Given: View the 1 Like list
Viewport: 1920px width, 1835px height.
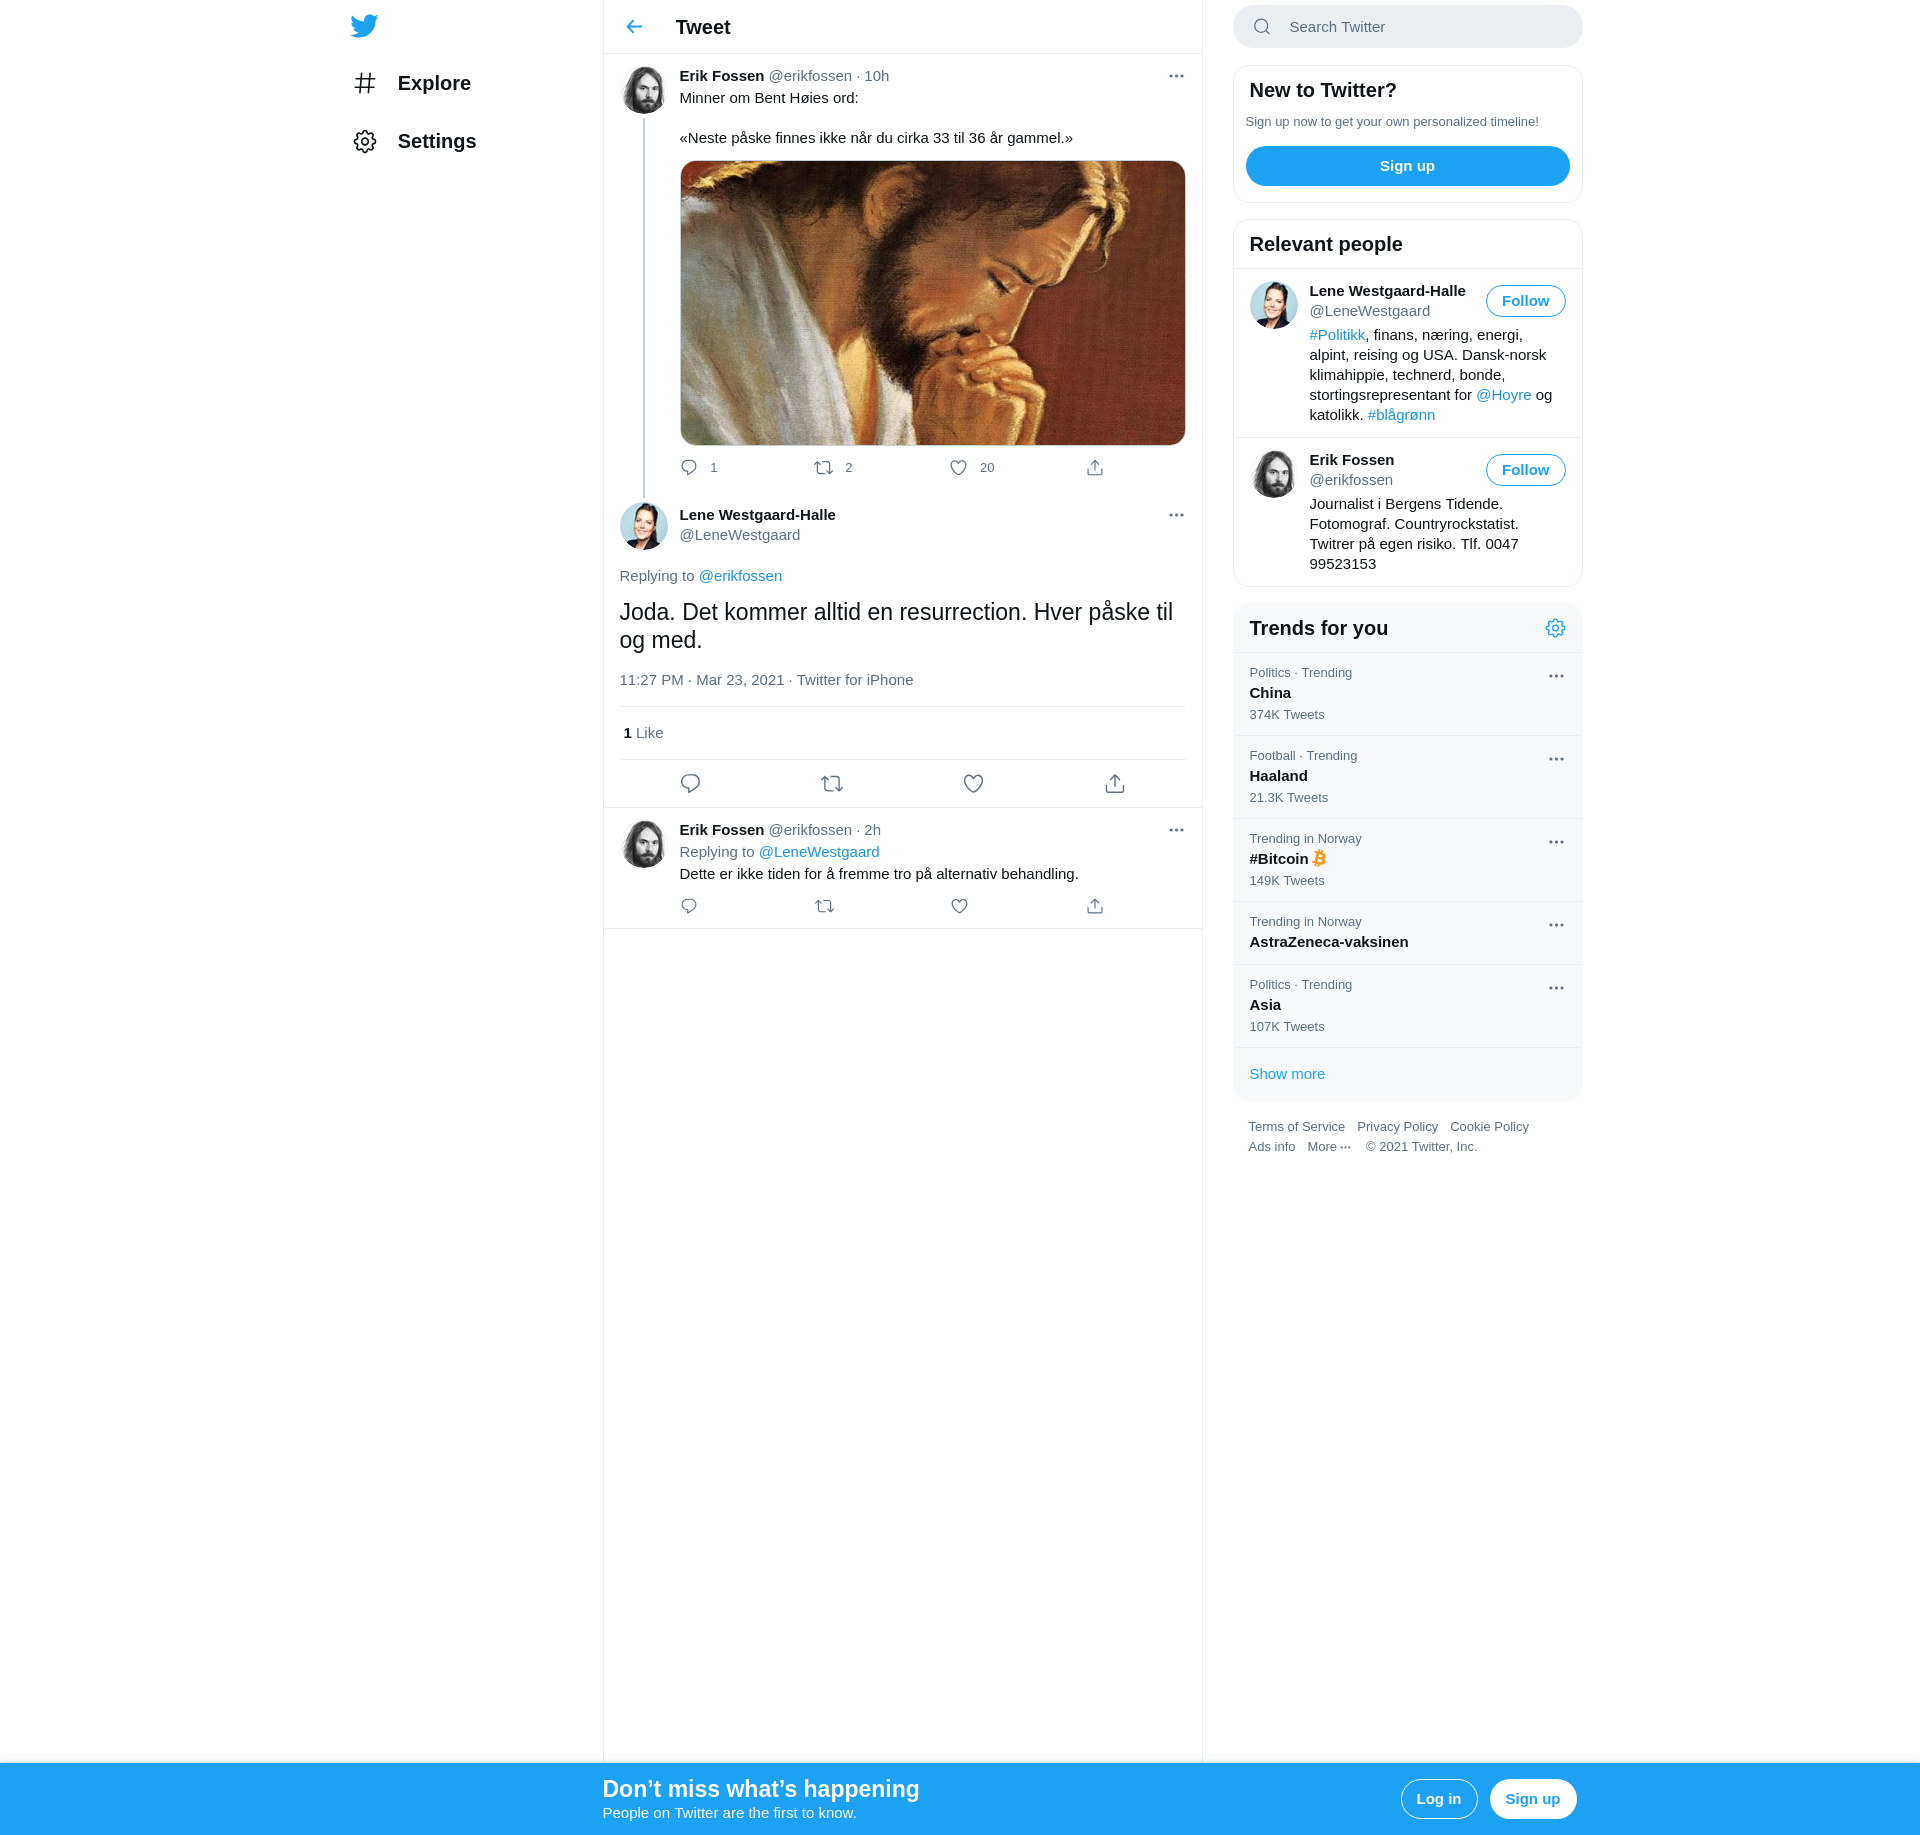Looking at the screenshot, I should point(643,733).
